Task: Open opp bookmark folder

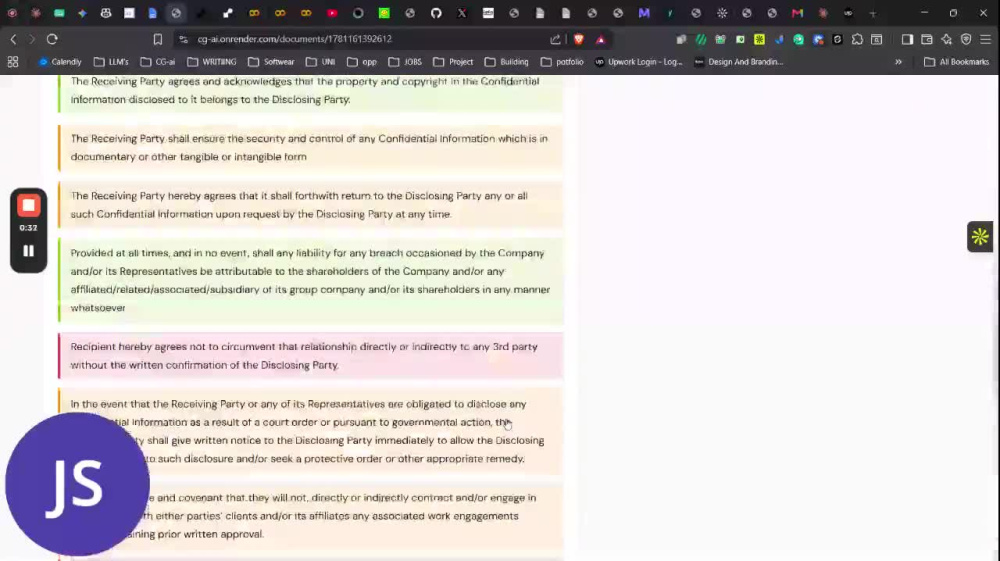Action: [362, 62]
